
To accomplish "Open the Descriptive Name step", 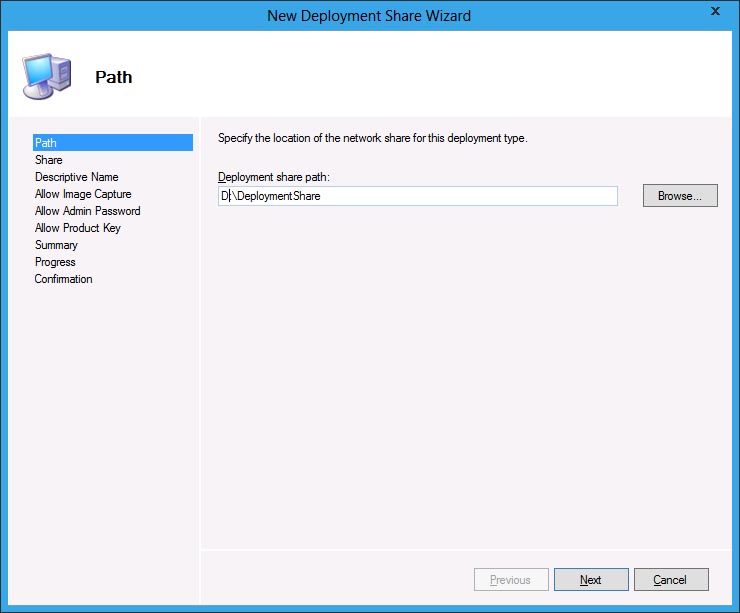I will coord(76,177).
